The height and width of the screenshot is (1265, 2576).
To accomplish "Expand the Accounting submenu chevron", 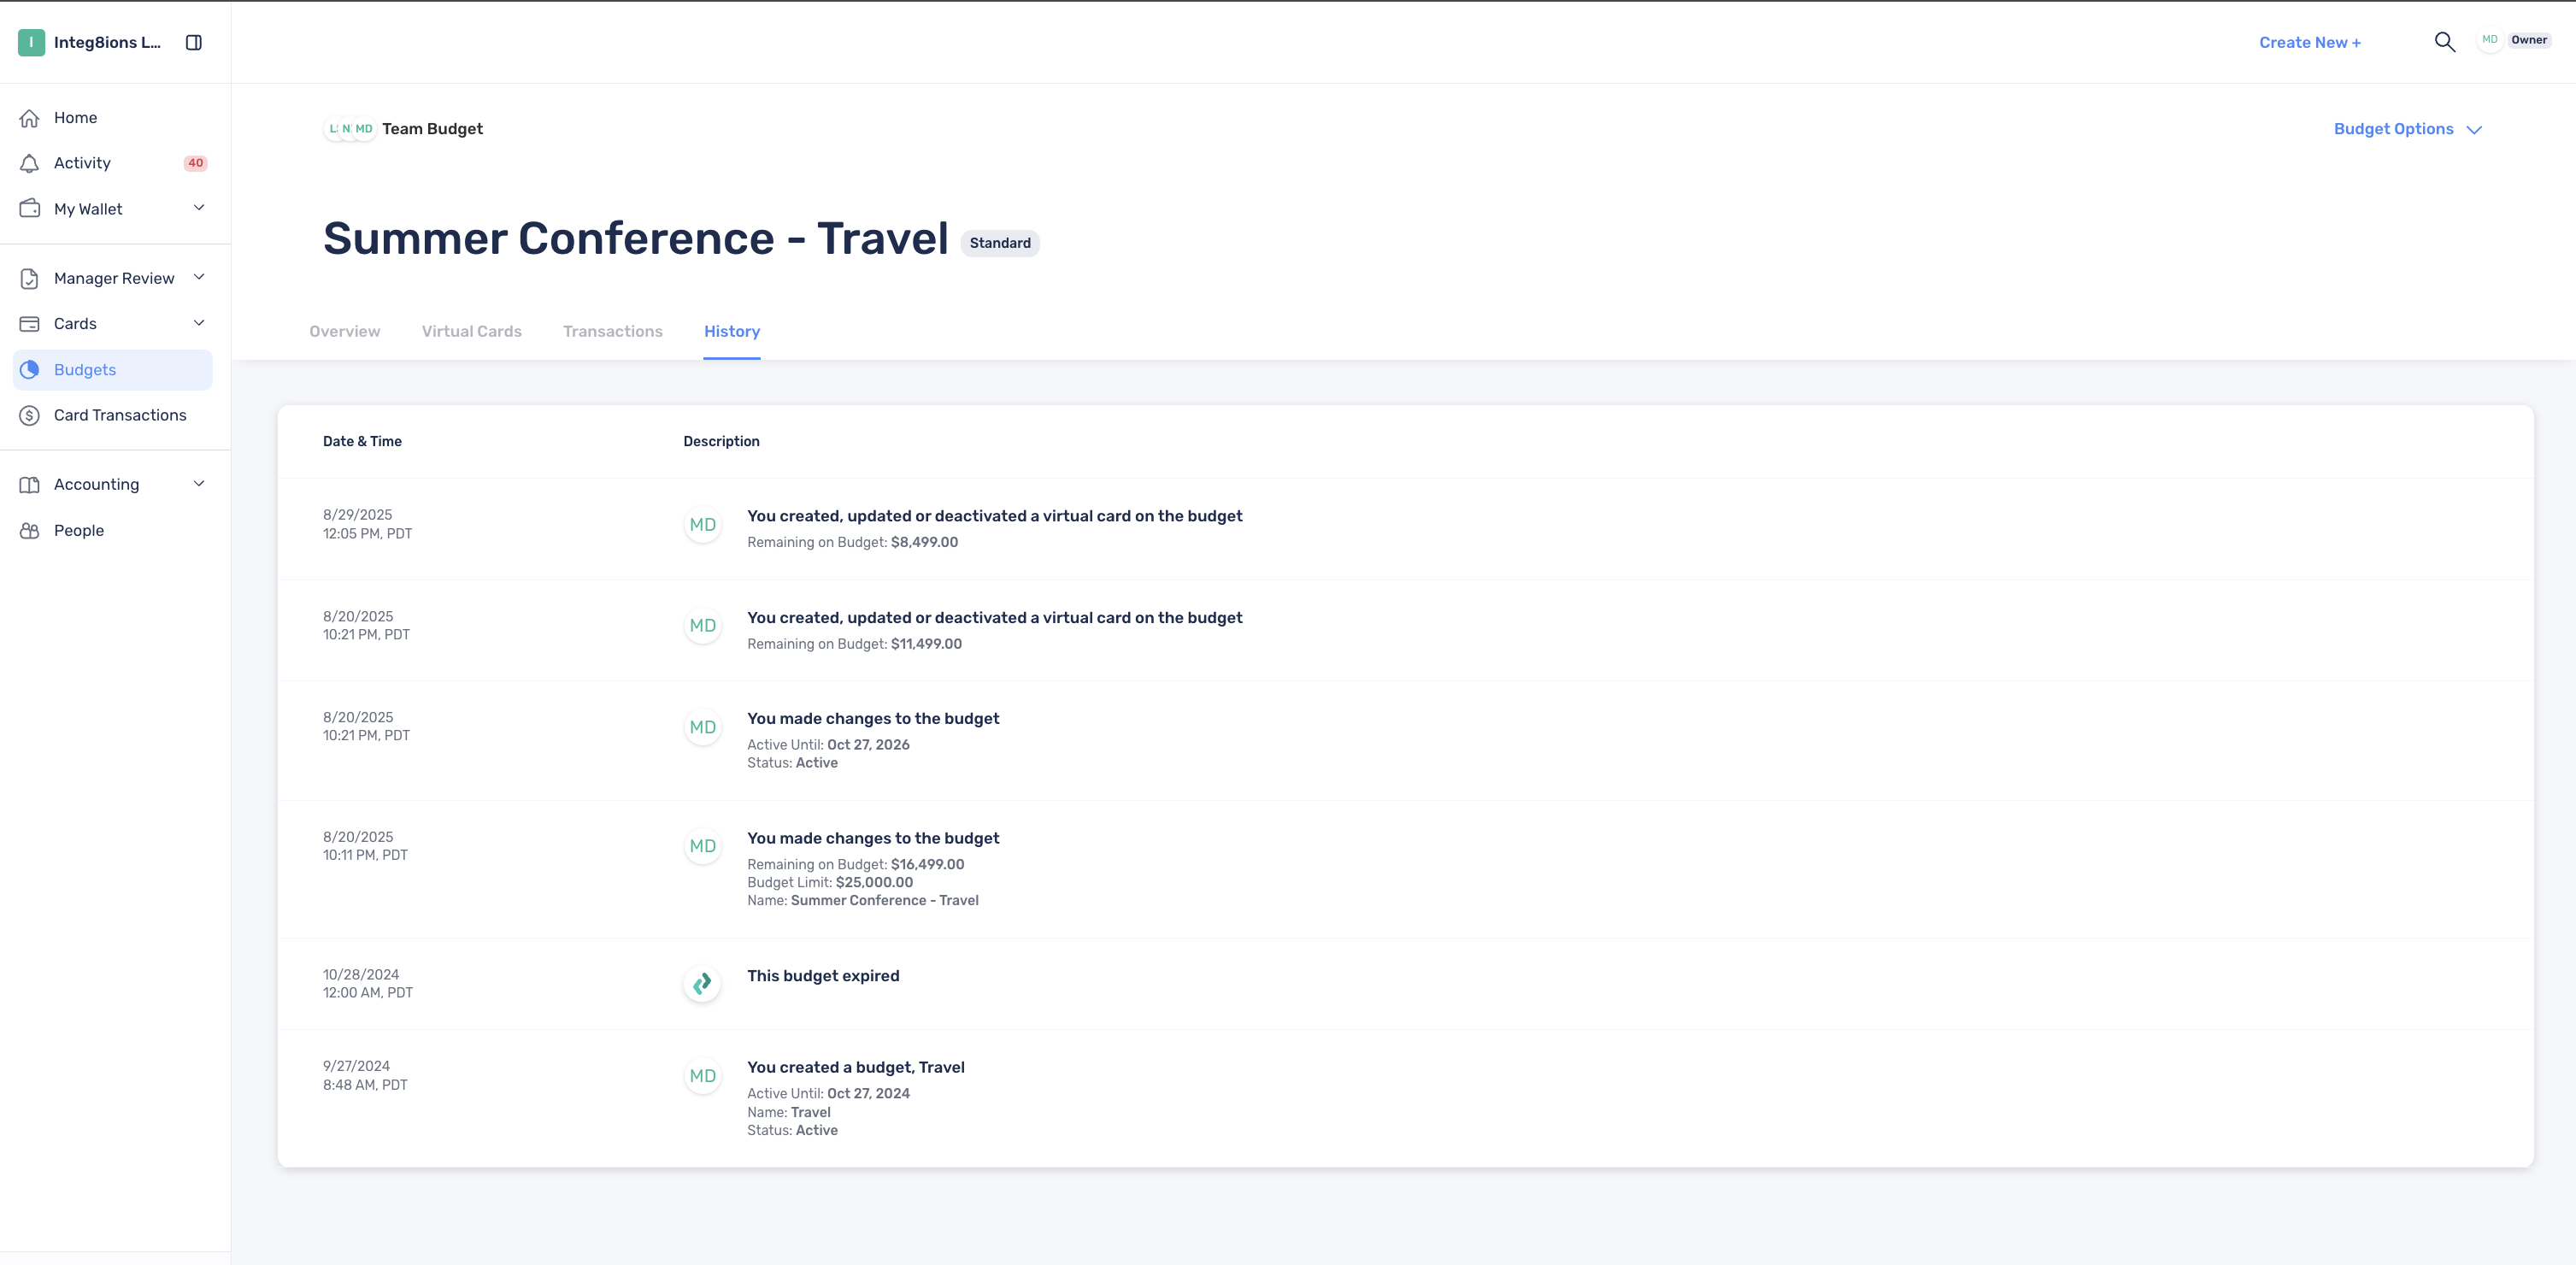I will coord(199,484).
